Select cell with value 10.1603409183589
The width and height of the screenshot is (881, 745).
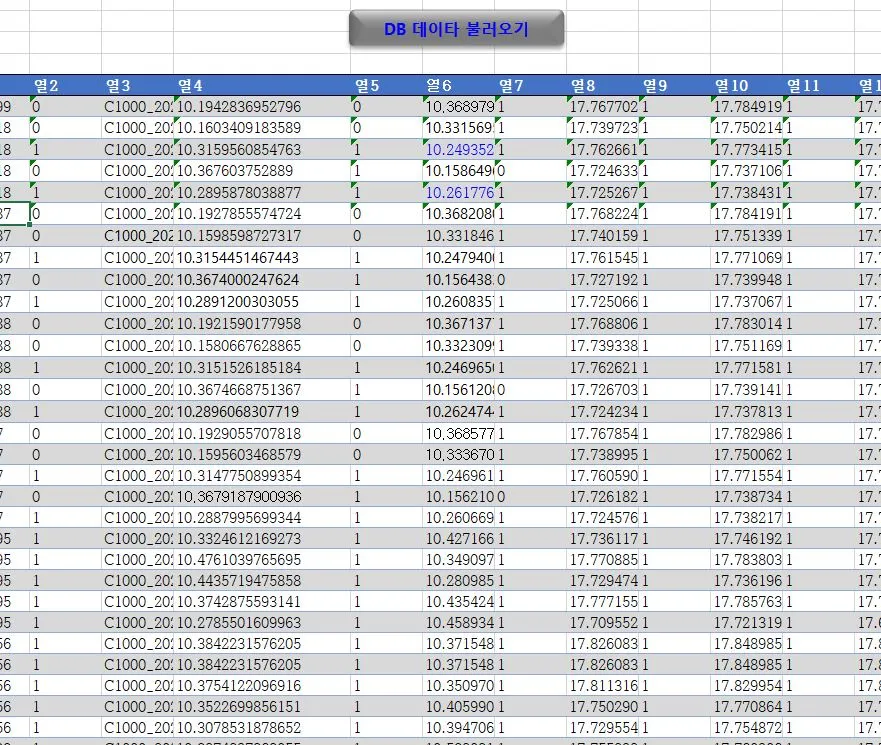tap(262, 128)
